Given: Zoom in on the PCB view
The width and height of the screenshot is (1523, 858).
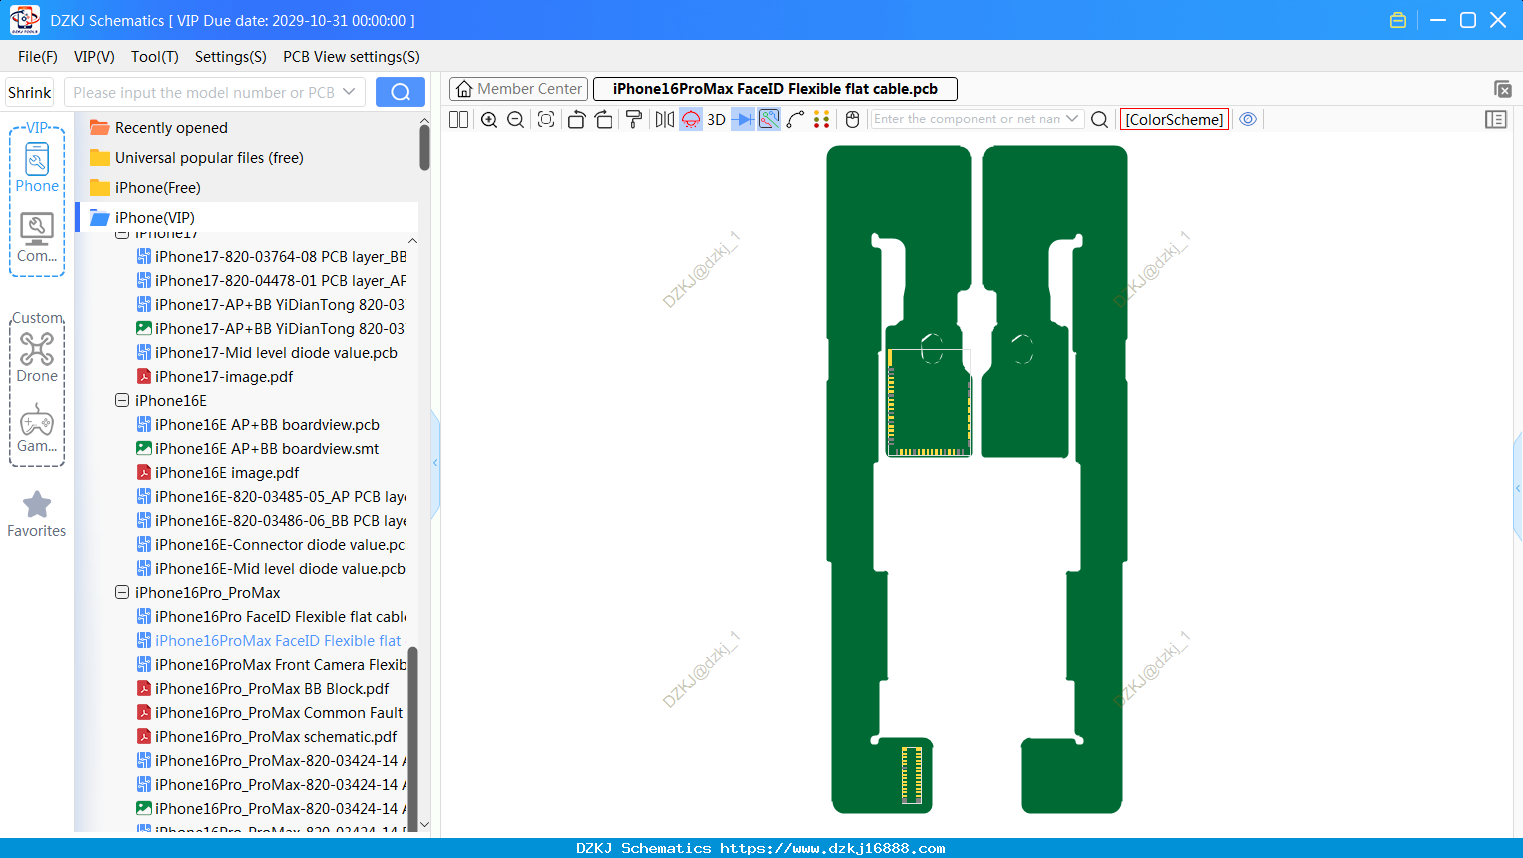Looking at the screenshot, I should [489, 120].
